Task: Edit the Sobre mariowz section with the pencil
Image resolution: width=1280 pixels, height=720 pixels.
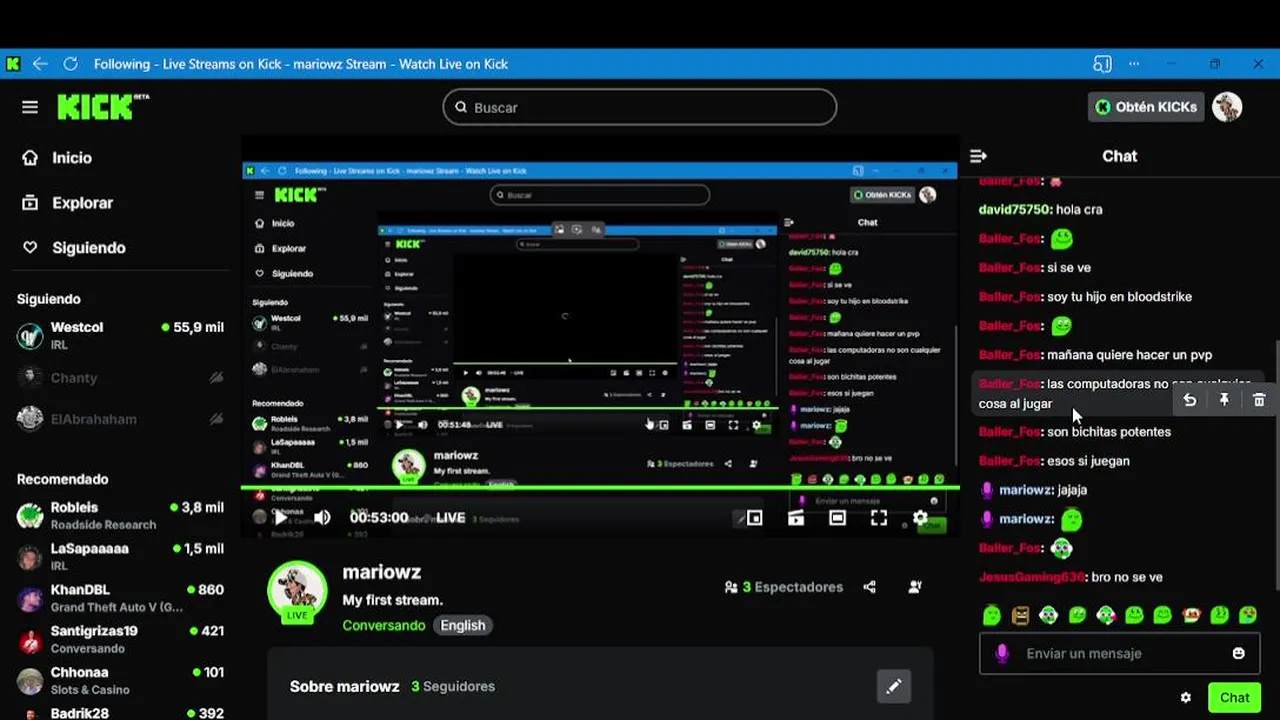Action: (894, 686)
